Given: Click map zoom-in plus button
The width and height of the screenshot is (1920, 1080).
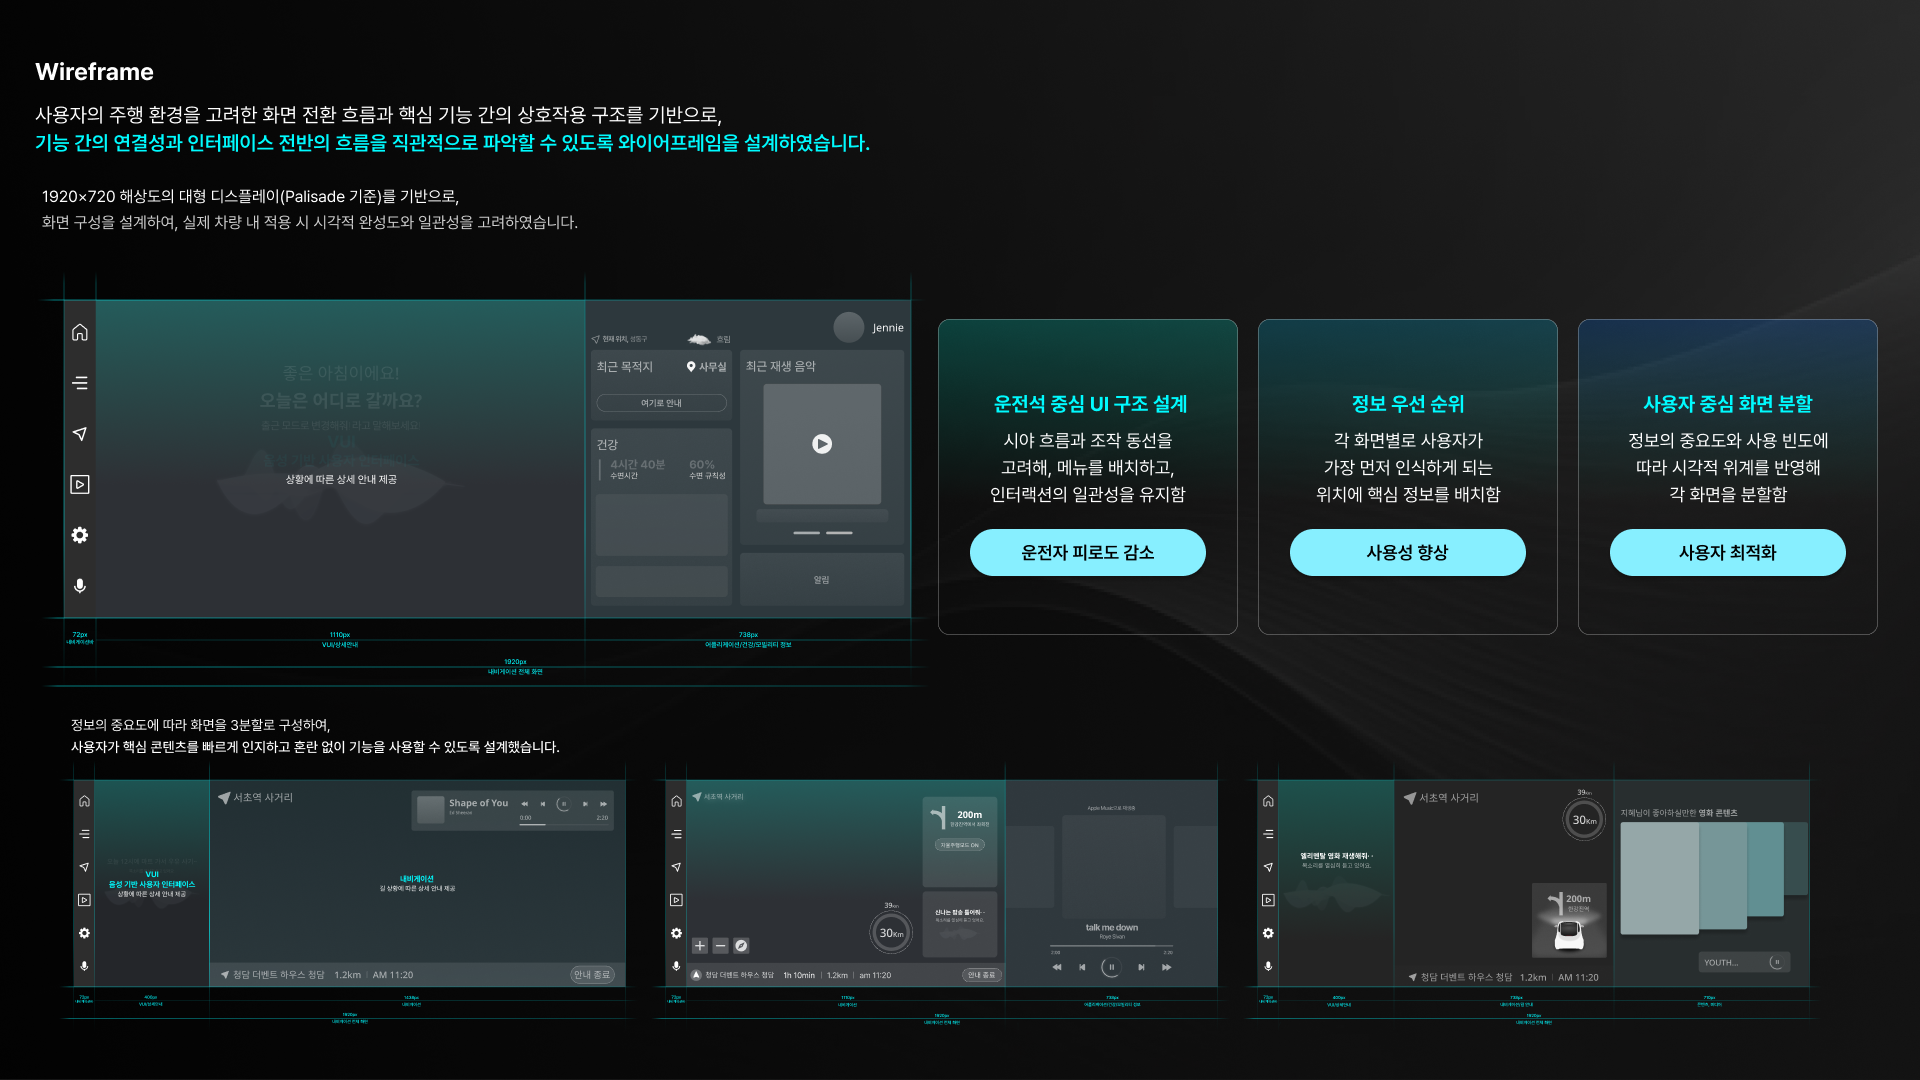Looking at the screenshot, I should [x=700, y=945].
